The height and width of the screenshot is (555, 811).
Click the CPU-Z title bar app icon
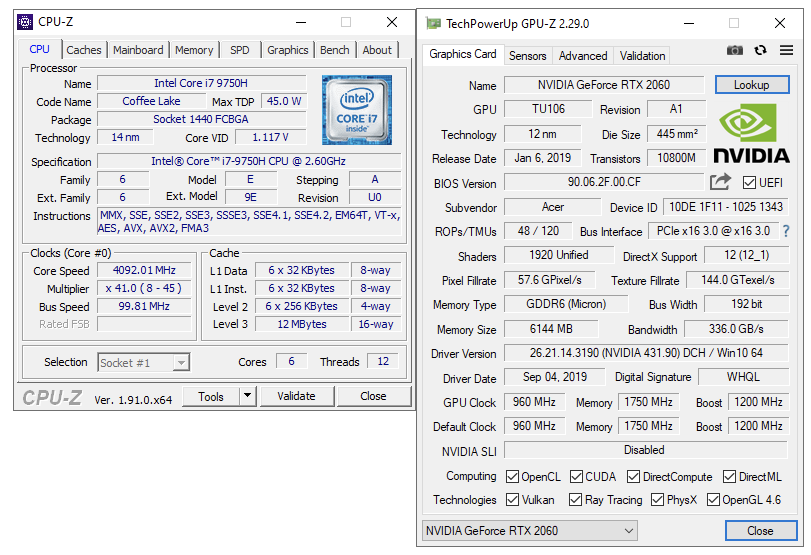(25, 22)
